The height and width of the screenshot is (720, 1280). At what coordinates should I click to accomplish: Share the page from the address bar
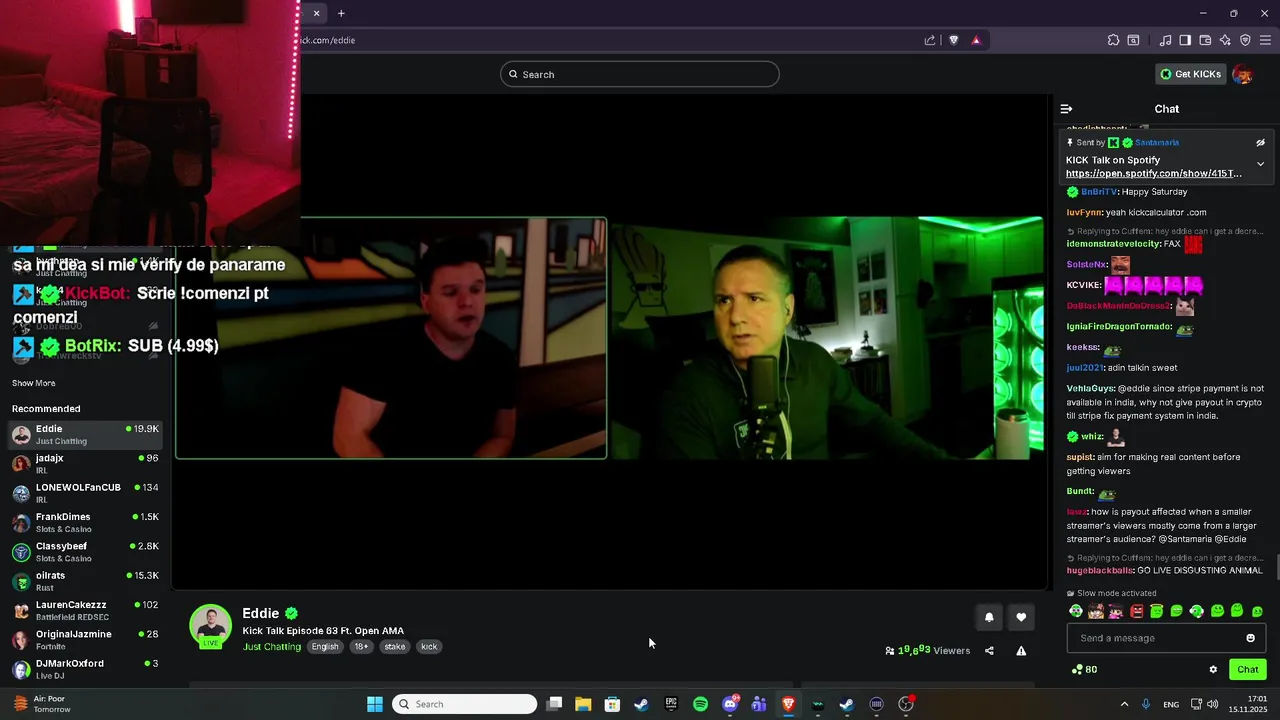930,40
